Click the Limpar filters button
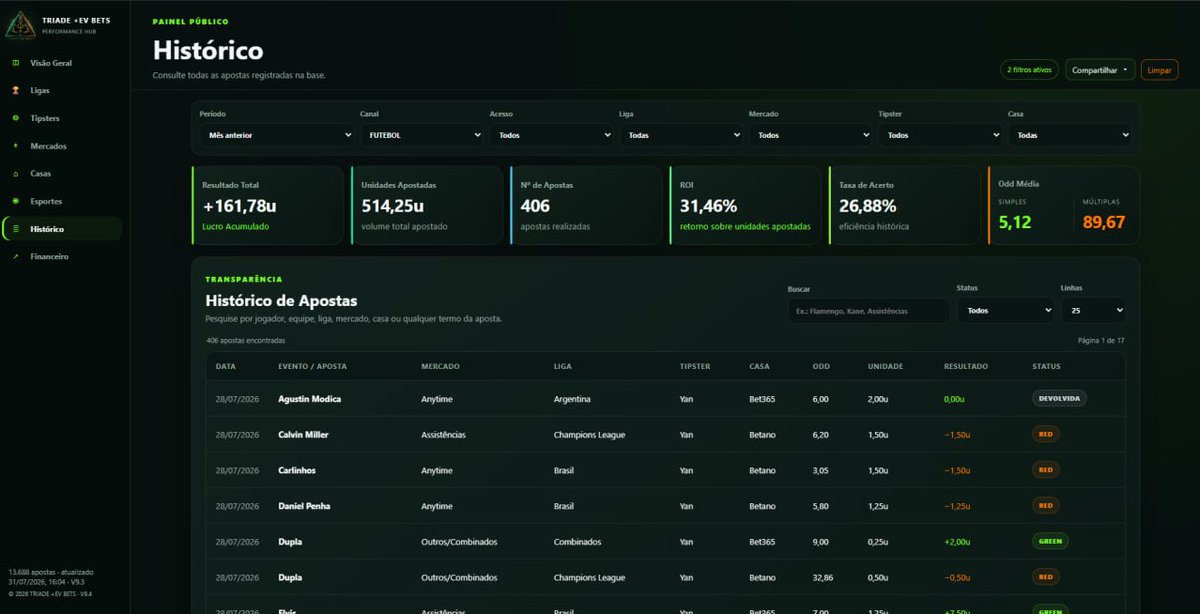The width and height of the screenshot is (1200, 614). [x=1159, y=70]
